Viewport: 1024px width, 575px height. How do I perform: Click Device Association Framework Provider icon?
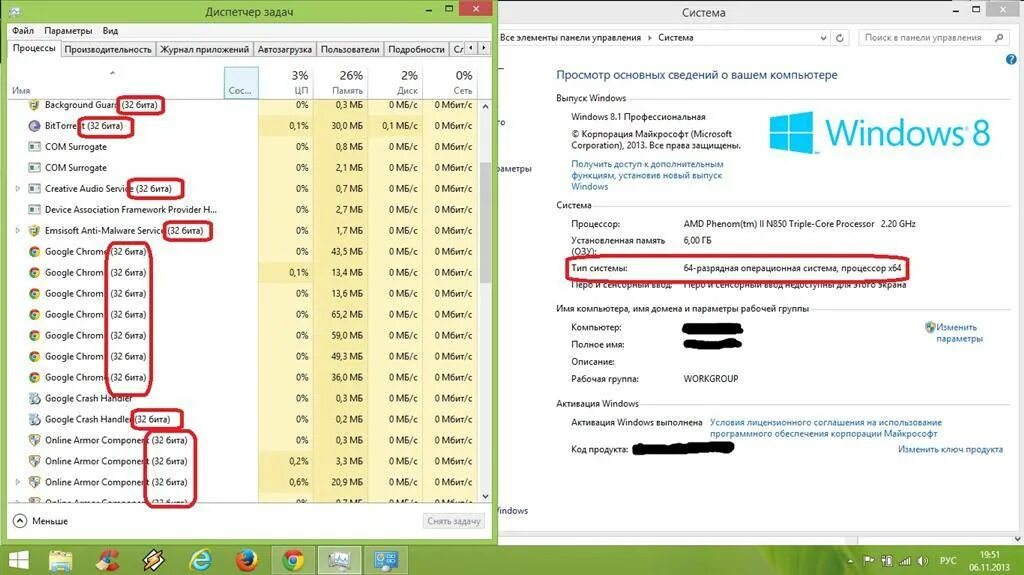(x=35, y=209)
